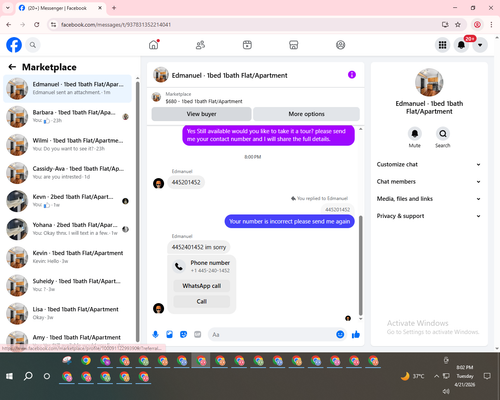Send a thumbs-up like
Screen dimensions: 500x400
tap(356, 334)
